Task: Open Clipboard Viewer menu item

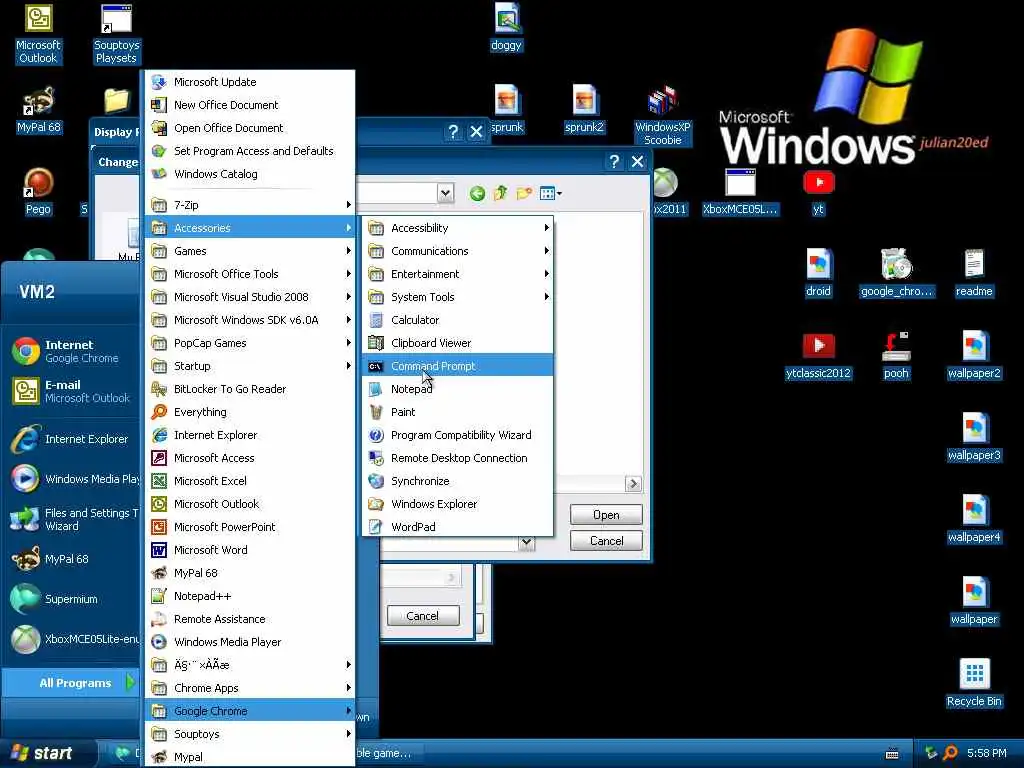Action: pos(457,343)
